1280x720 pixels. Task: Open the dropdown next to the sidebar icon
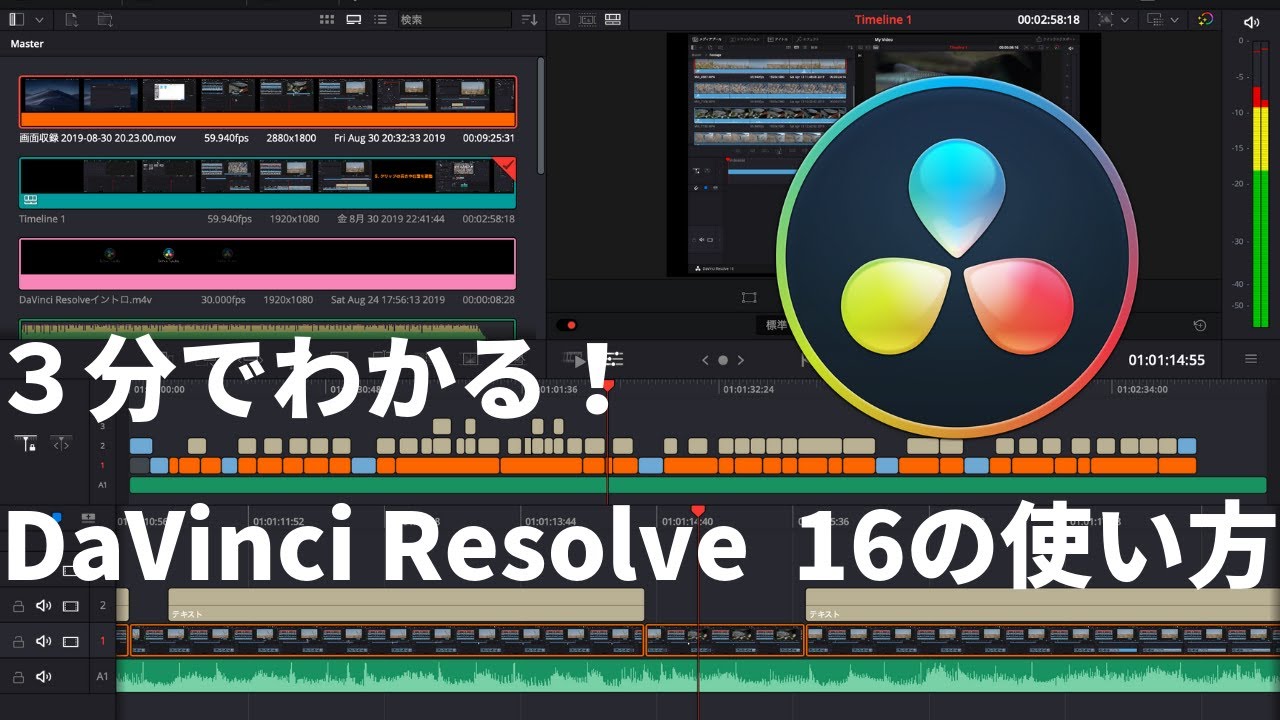39,19
